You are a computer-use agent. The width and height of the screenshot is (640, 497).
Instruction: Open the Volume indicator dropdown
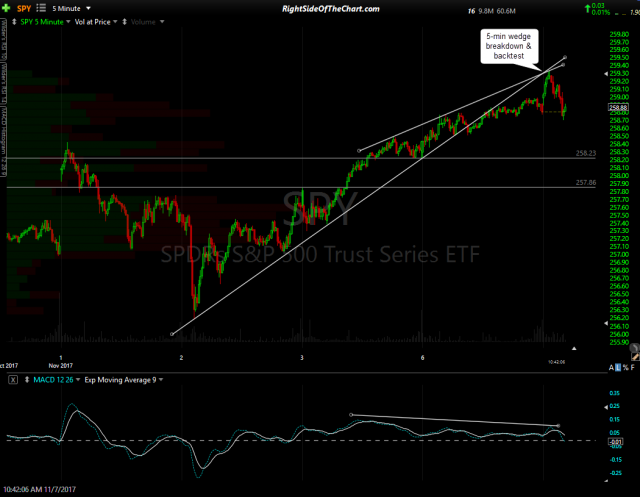[x=162, y=22]
